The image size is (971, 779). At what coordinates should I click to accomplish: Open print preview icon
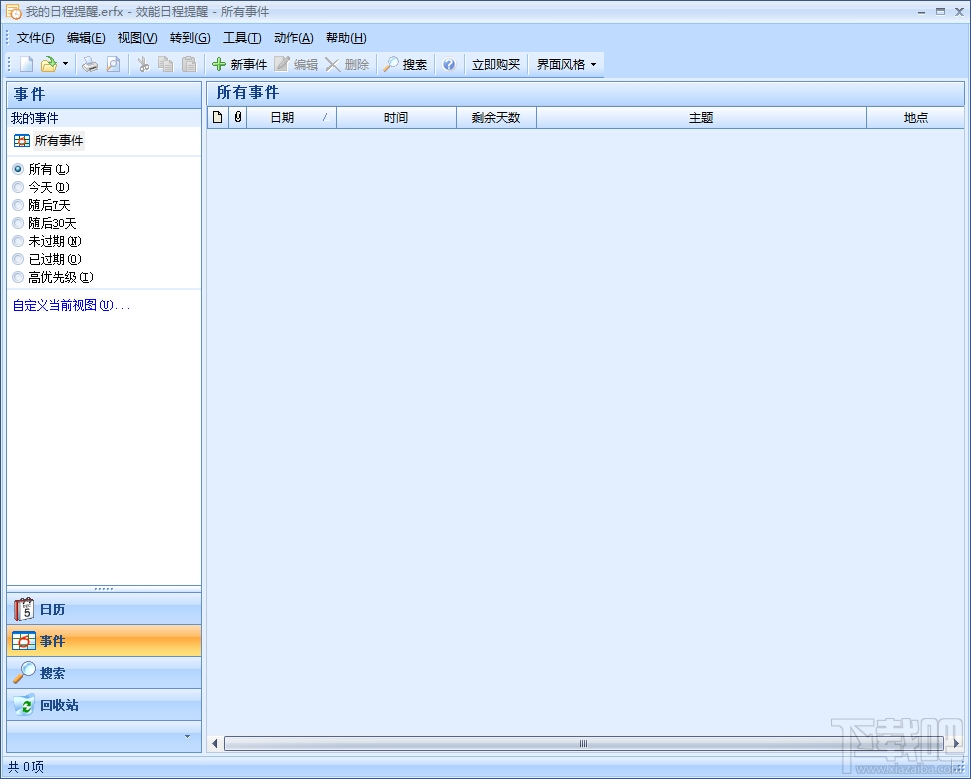[113, 64]
